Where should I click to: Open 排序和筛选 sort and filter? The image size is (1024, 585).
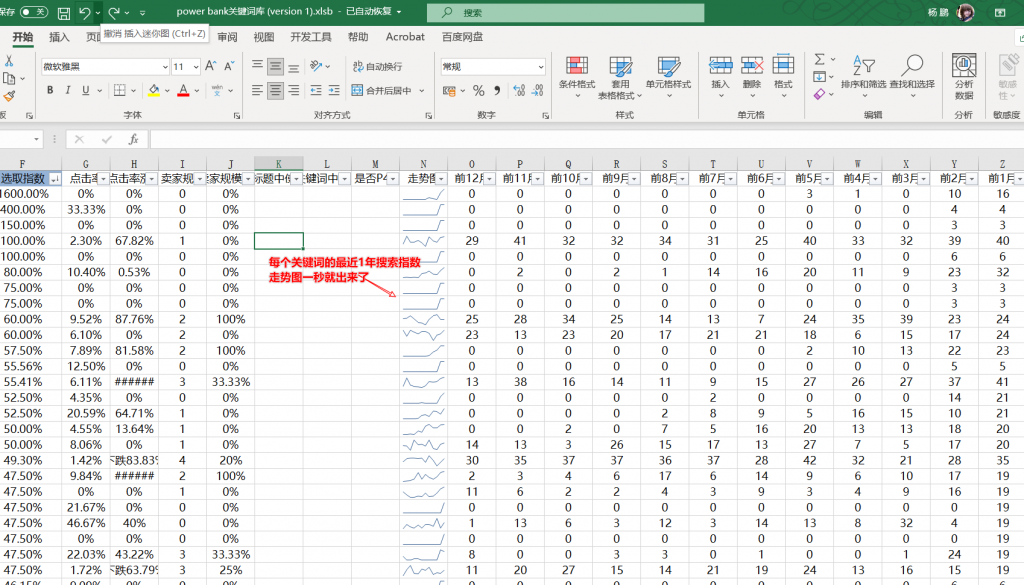tap(863, 77)
